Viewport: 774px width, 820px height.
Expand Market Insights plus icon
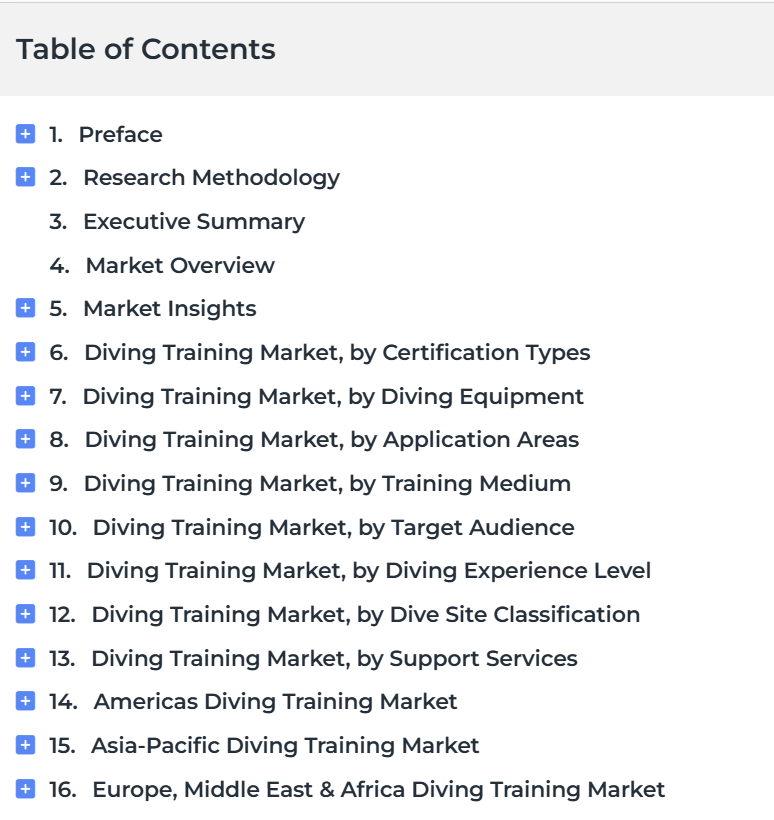[x=26, y=309]
